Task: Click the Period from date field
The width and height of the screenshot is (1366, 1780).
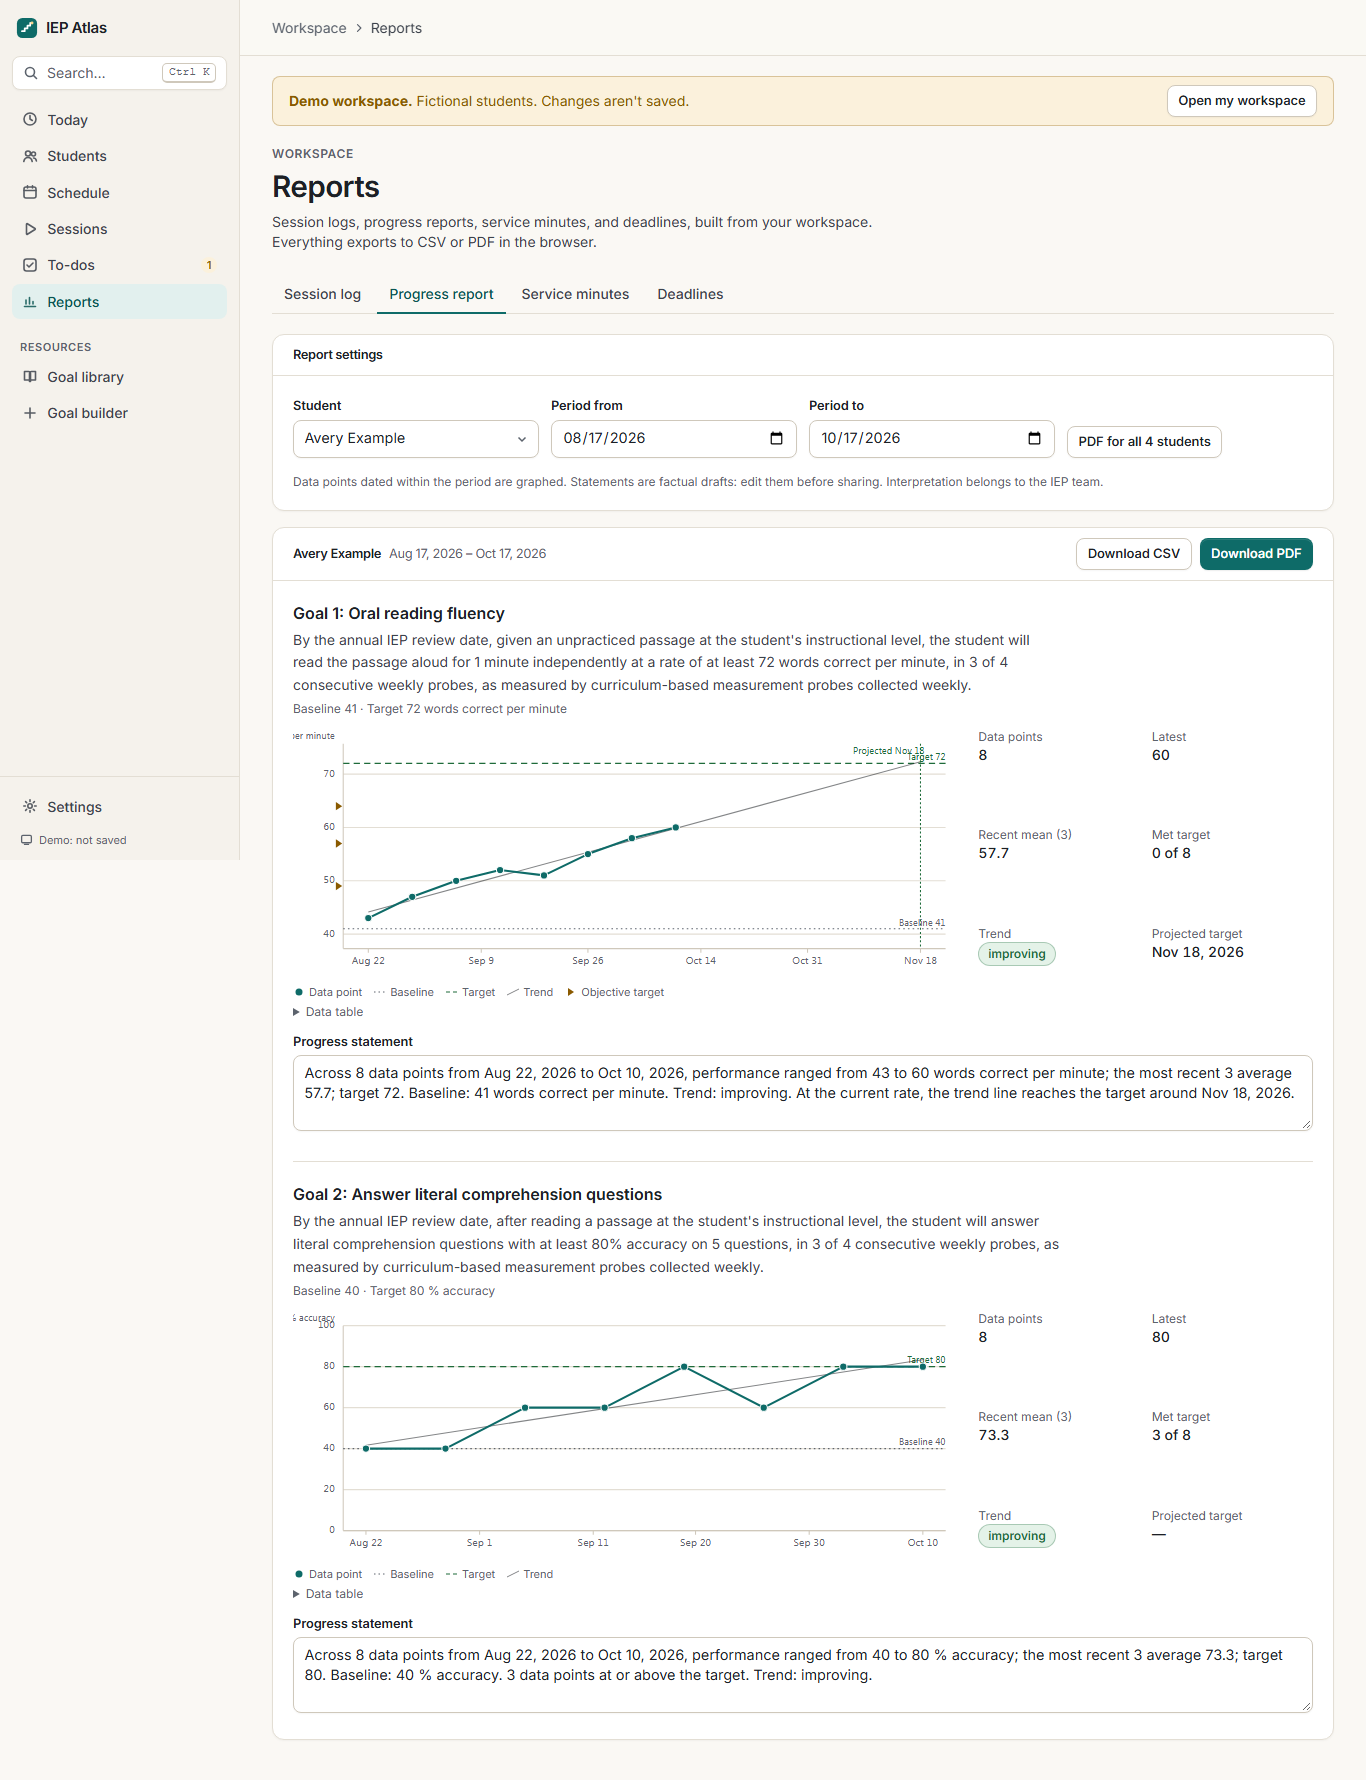Action: pyautogui.click(x=674, y=439)
